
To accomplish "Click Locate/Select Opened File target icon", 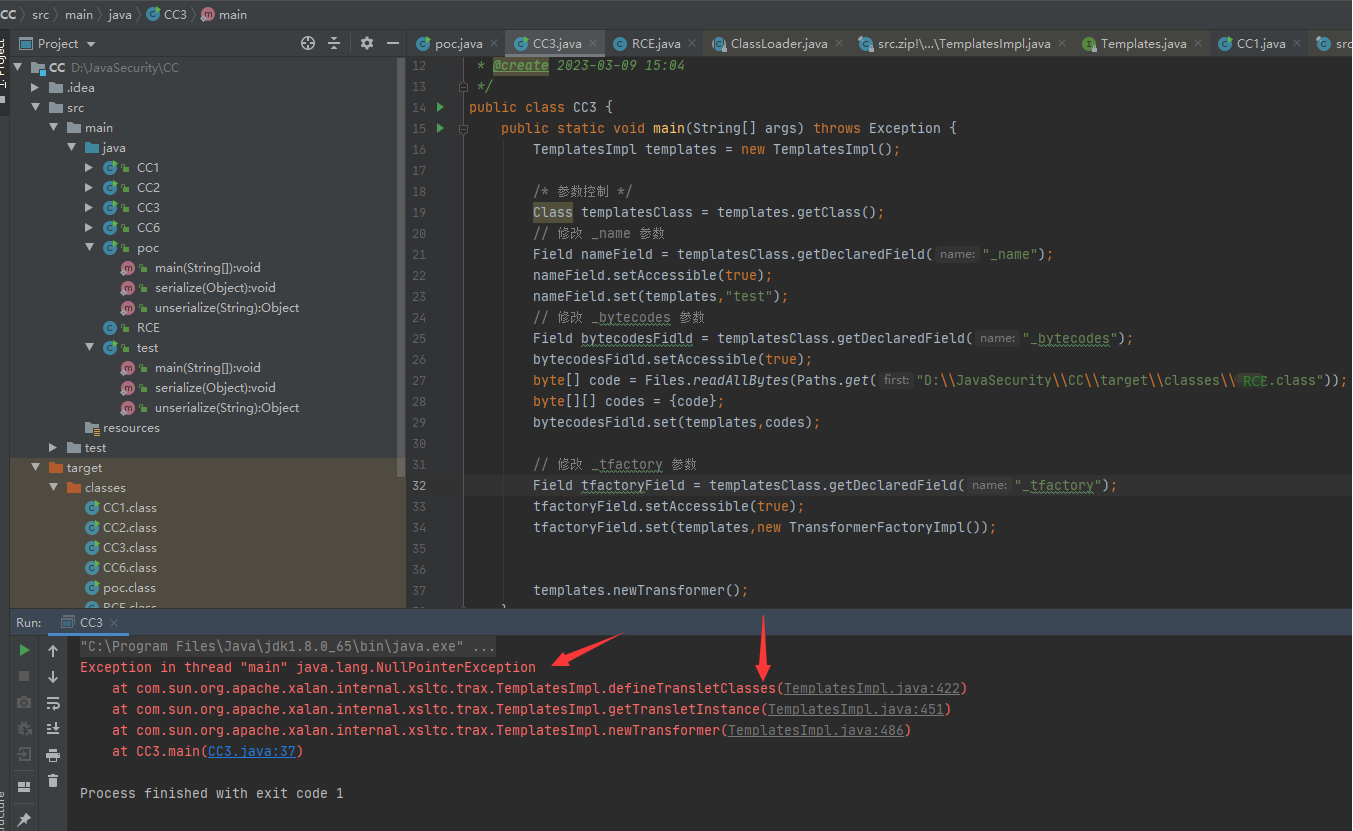I will tap(308, 43).
